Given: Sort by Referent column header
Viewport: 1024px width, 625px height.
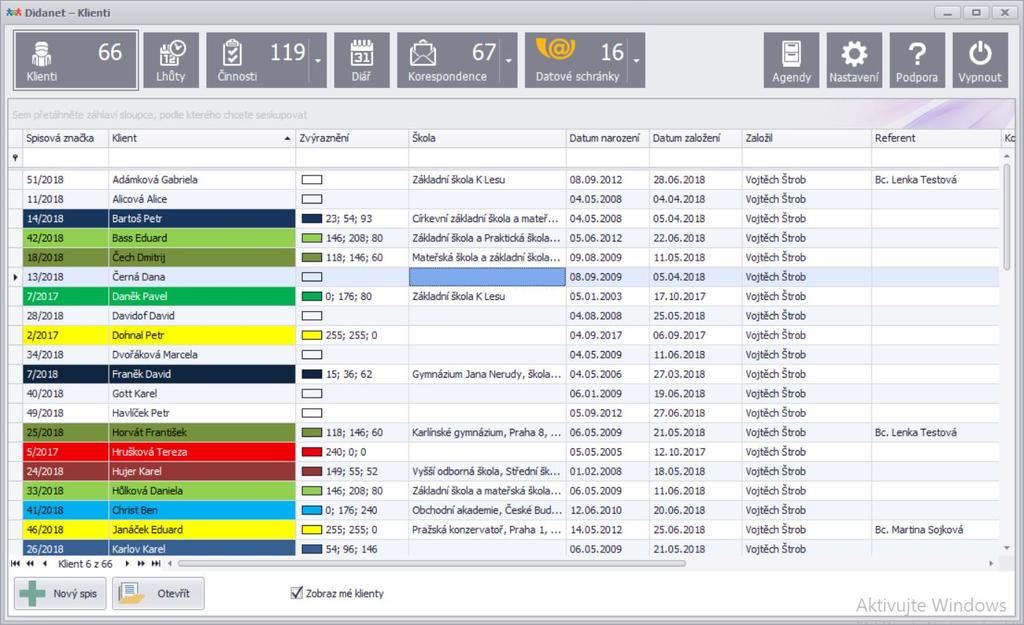Looking at the screenshot, I should click(x=935, y=138).
